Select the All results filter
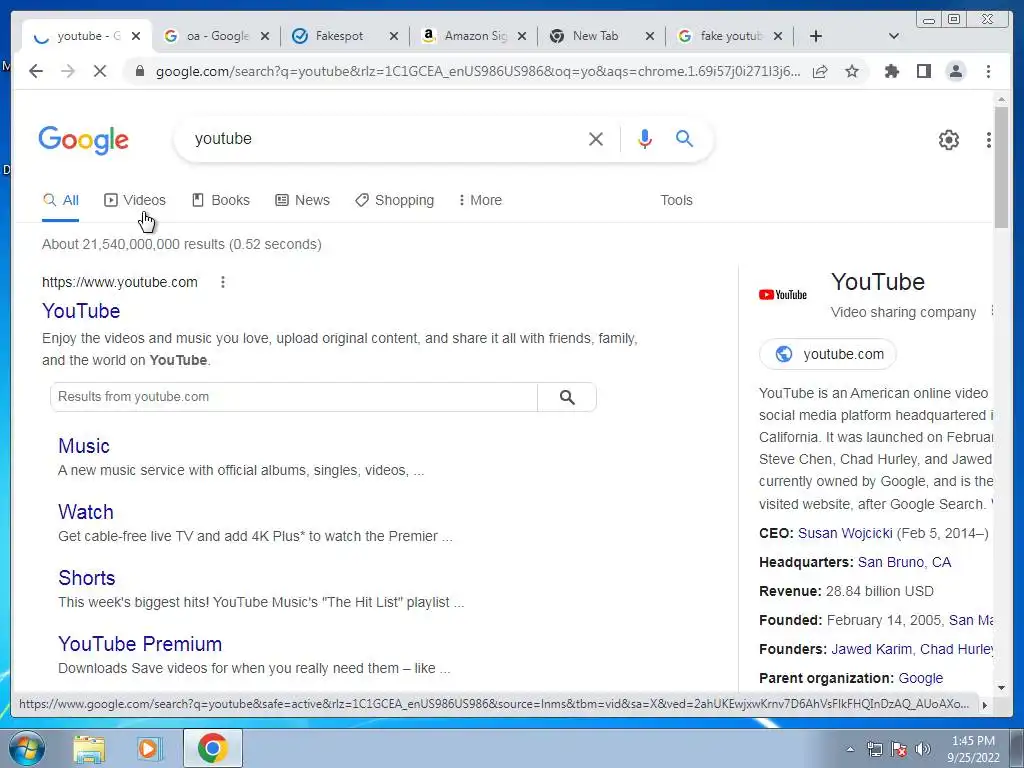Screen dimensions: 1024x768 [61, 200]
